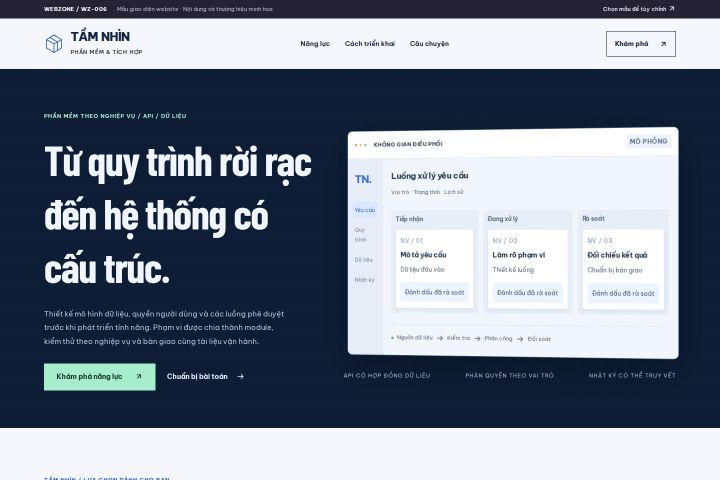This screenshot has width=720, height=480.
Task: Click the arrow between Nguồn dữ liệu and Kiểm tra
Action: click(440, 338)
